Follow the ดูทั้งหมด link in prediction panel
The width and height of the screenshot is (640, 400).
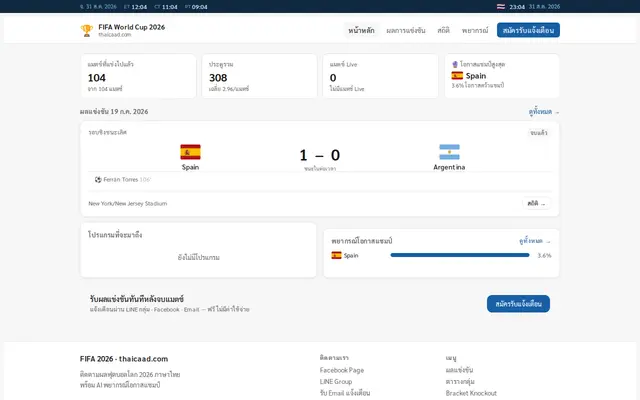pyautogui.click(x=535, y=241)
